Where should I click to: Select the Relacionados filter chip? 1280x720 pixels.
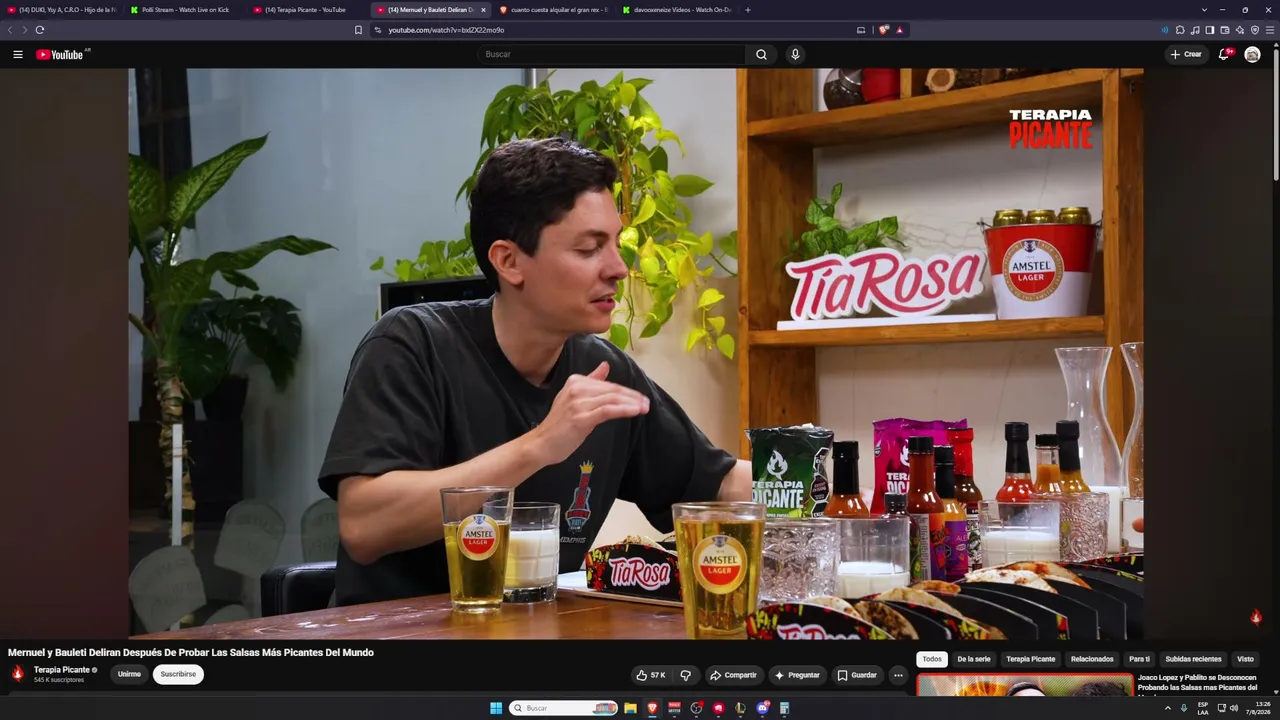(x=1092, y=659)
